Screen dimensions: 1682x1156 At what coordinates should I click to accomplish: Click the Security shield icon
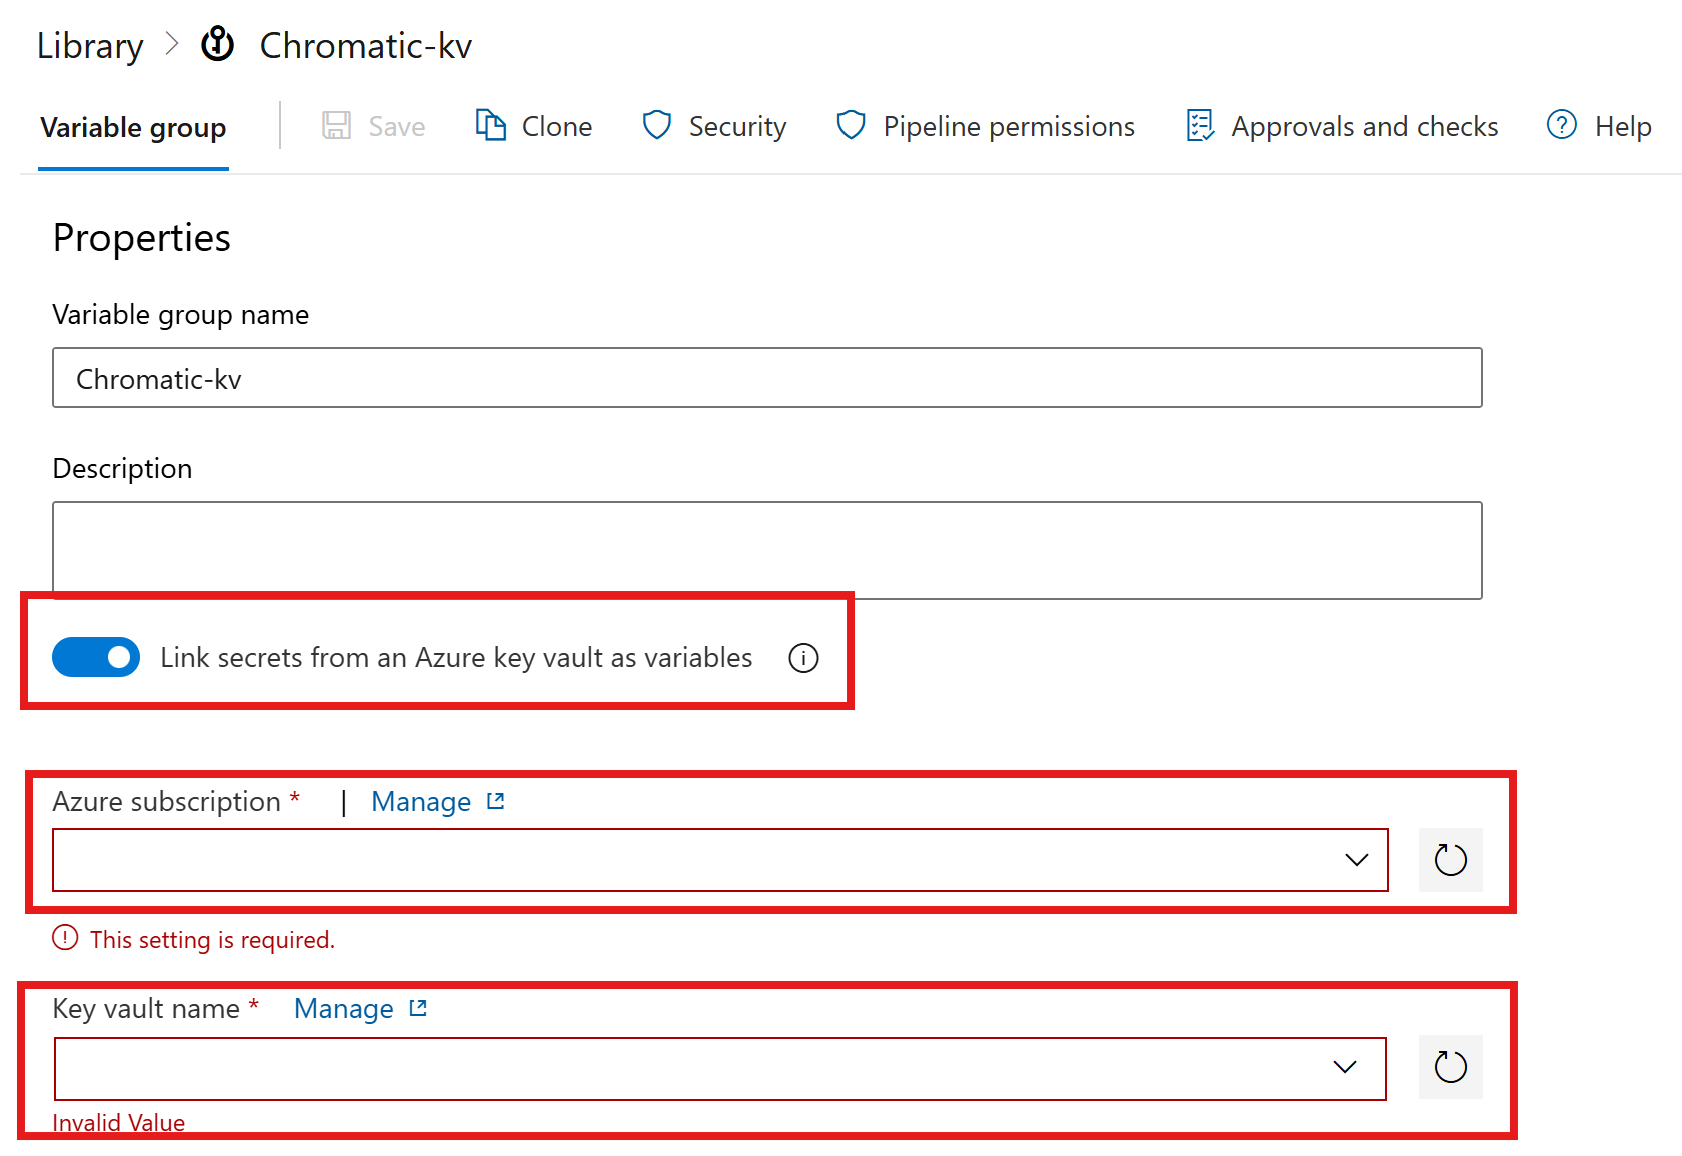(x=656, y=126)
